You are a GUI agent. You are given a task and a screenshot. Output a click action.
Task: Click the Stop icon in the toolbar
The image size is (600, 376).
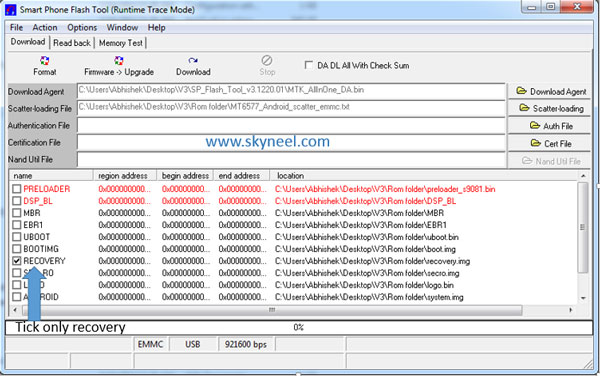pyautogui.click(x=267, y=60)
